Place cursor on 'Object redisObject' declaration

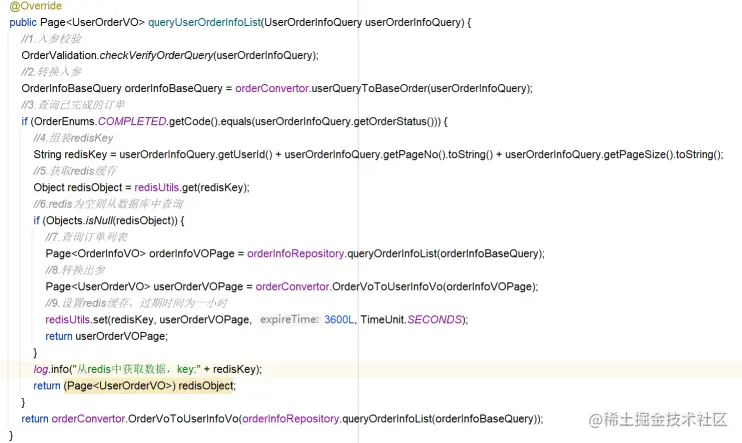78,187
